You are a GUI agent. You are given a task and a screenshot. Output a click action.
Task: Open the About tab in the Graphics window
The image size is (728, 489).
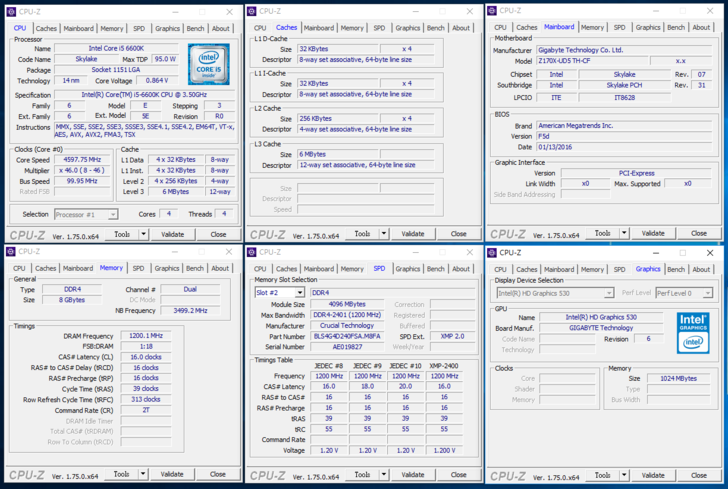coord(702,269)
